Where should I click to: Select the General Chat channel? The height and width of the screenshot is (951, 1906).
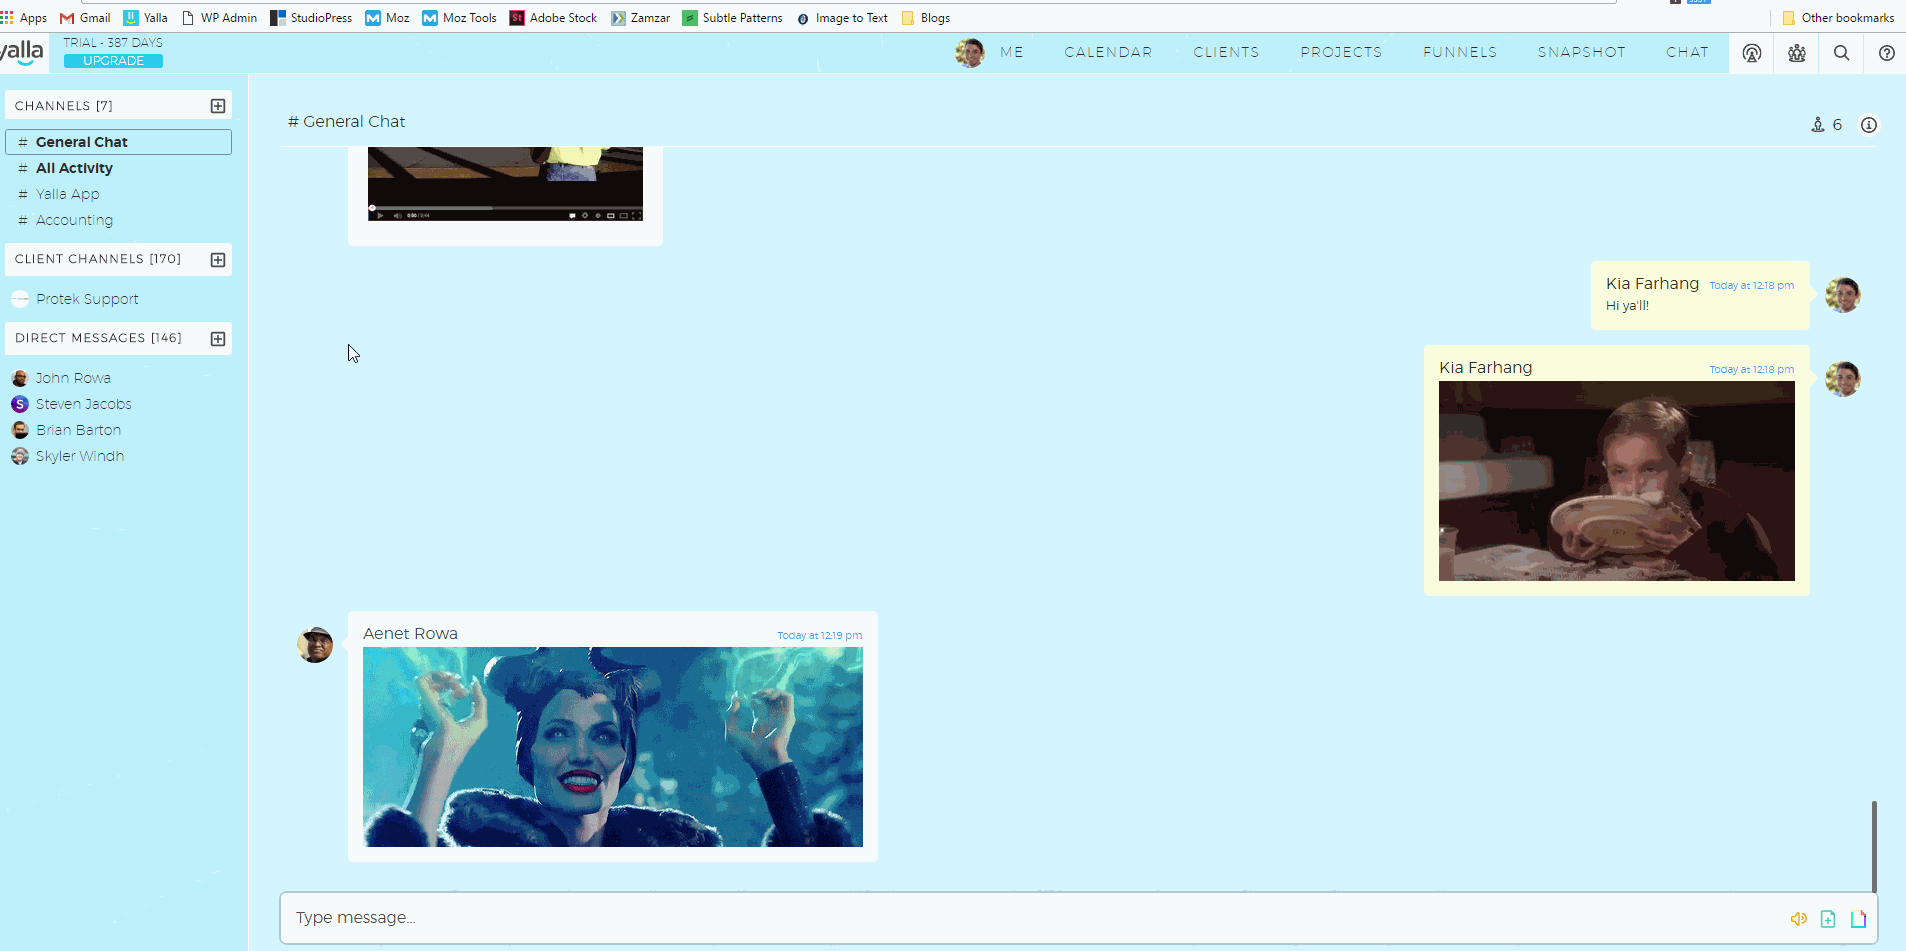[118, 142]
